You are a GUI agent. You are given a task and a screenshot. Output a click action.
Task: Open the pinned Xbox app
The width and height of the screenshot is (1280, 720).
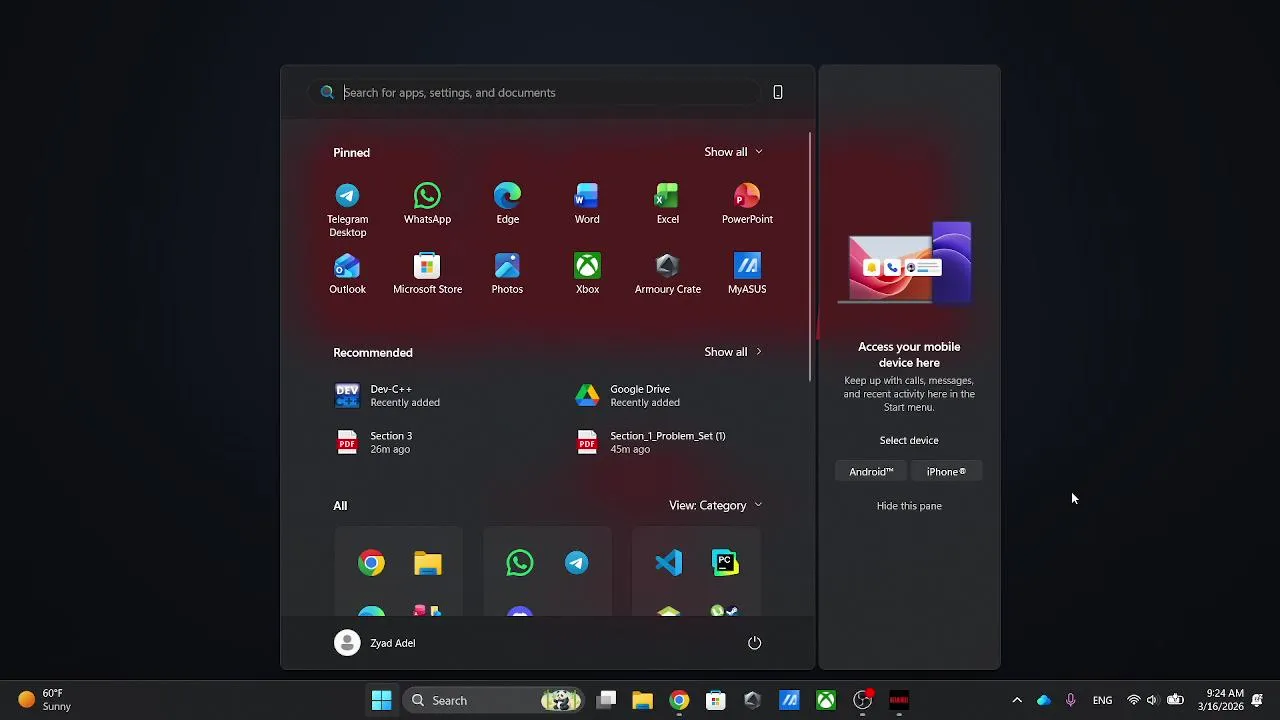tap(587, 274)
